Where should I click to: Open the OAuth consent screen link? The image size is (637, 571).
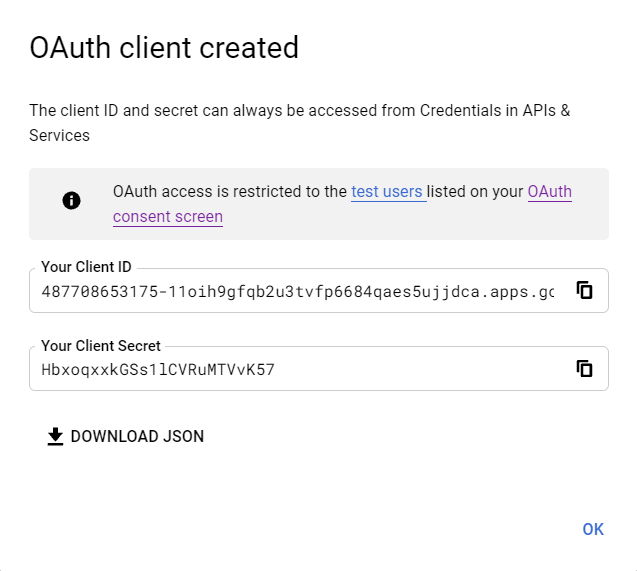549,191
